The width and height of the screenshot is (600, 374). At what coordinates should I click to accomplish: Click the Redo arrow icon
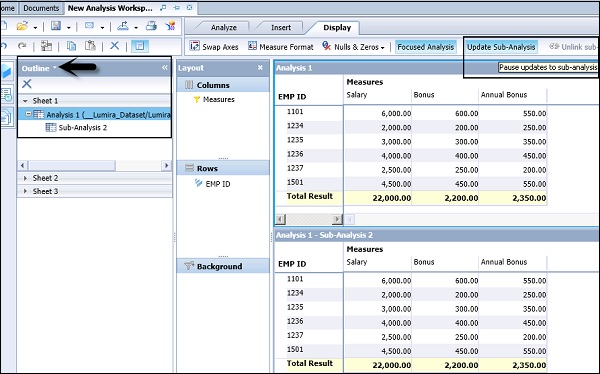click(22, 46)
